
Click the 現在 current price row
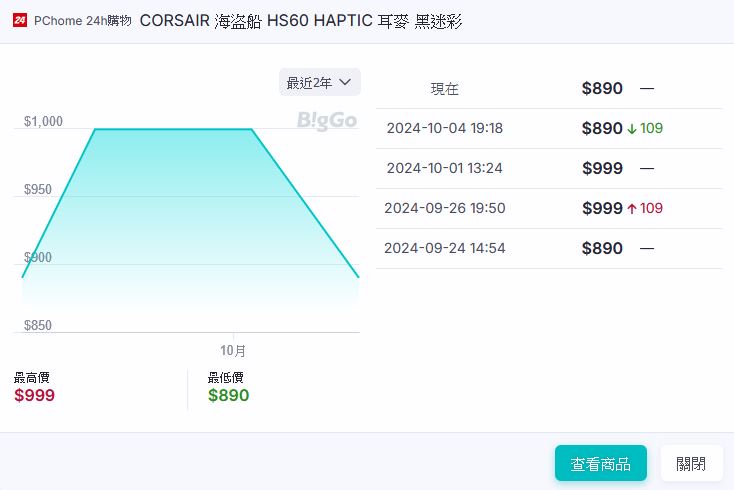445,89
